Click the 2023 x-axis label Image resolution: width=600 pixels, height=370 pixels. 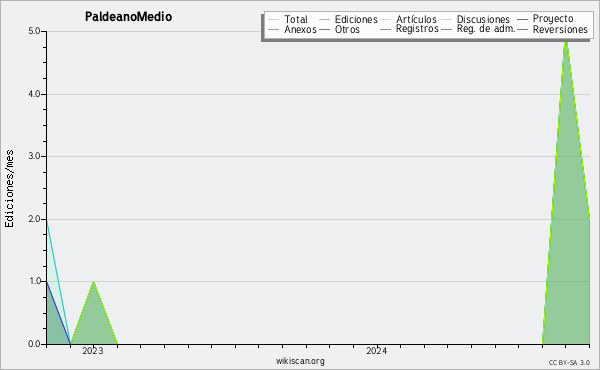[93, 351]
